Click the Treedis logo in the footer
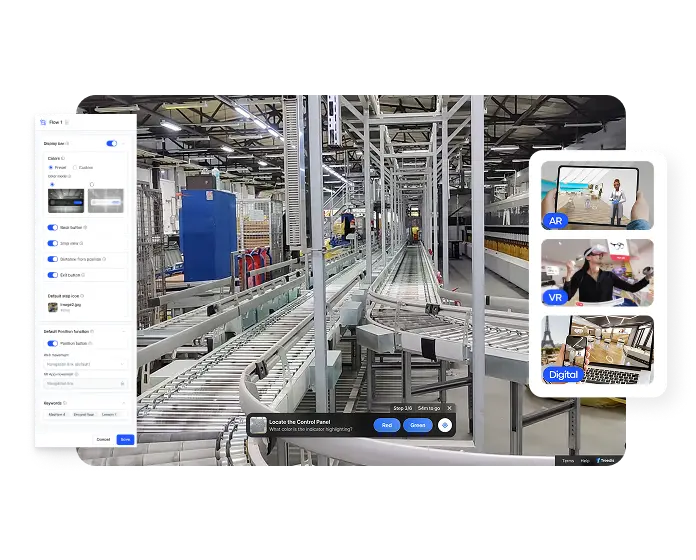 (x=605, y=461)
